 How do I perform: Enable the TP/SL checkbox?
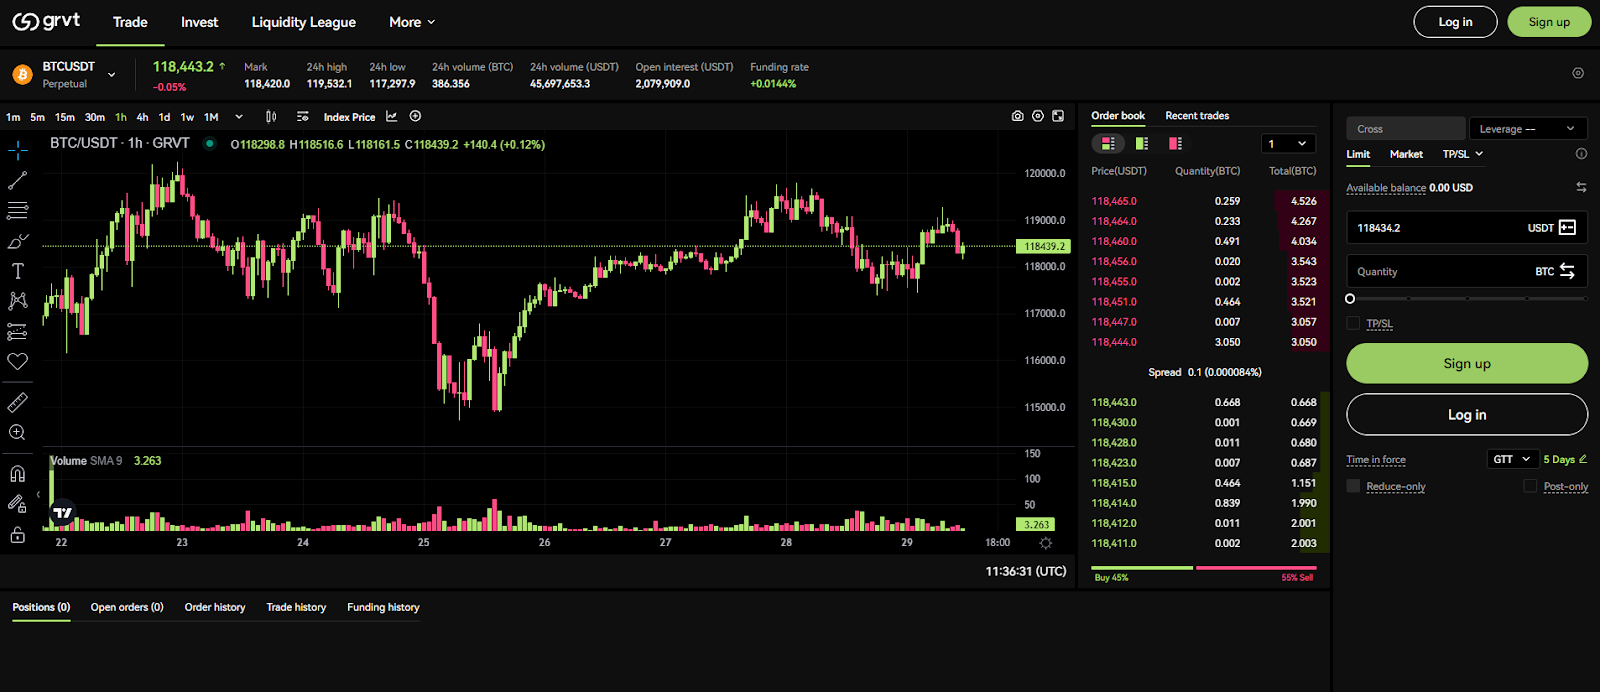[1353, 323]
